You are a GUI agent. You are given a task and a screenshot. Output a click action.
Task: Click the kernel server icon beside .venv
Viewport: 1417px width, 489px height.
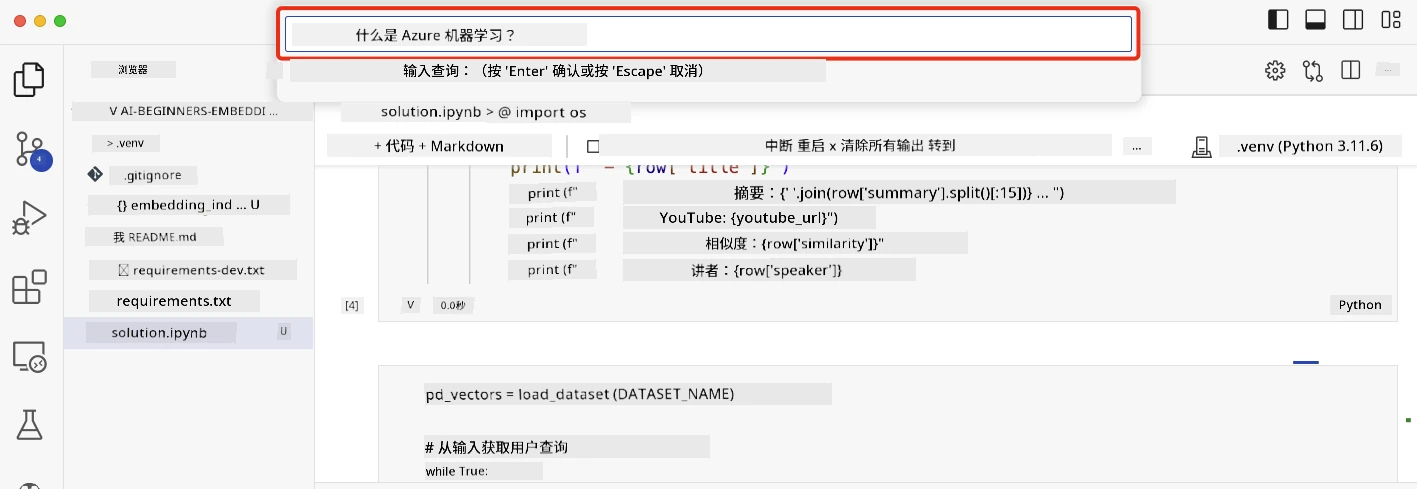(1202, 147)
